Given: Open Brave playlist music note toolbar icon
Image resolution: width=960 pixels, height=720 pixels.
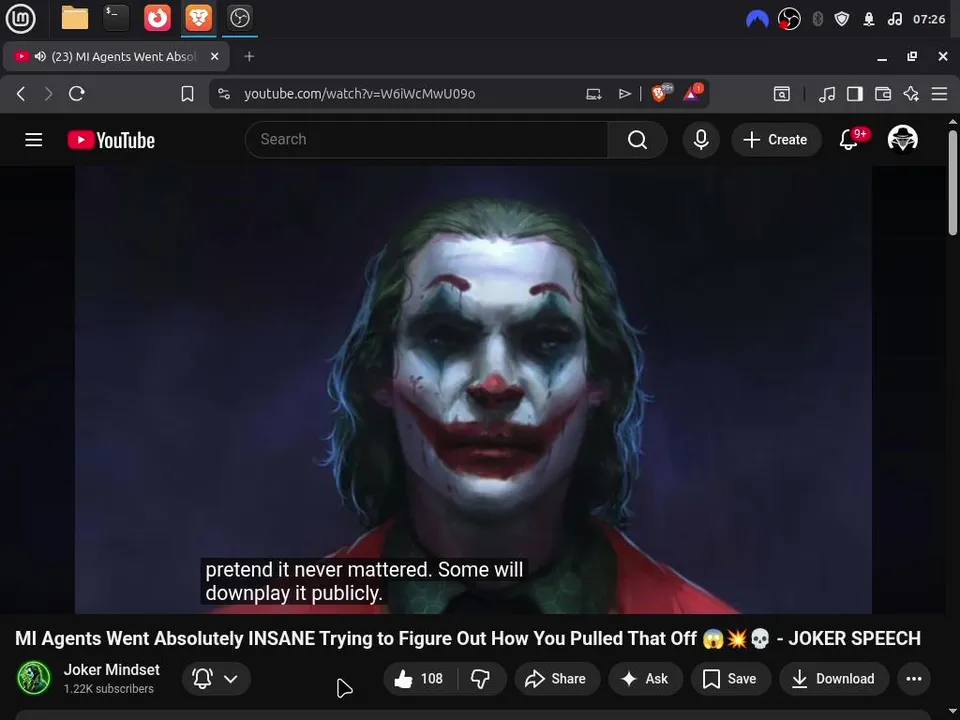Looking at the screenshot, I should (x=827, y=94).
